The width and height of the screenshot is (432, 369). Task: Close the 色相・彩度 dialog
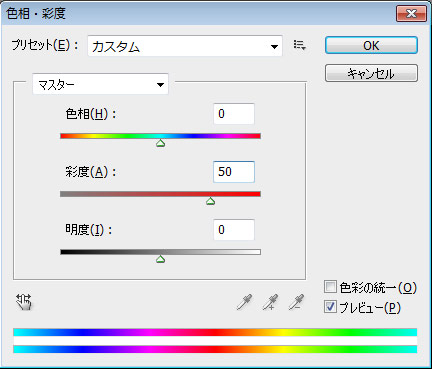(x=411, y=14)
